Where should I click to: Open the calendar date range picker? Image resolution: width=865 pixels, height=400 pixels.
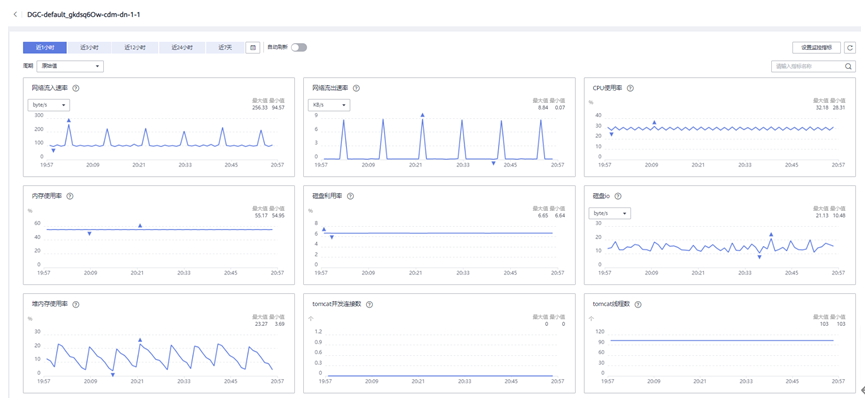coord(252,47)
